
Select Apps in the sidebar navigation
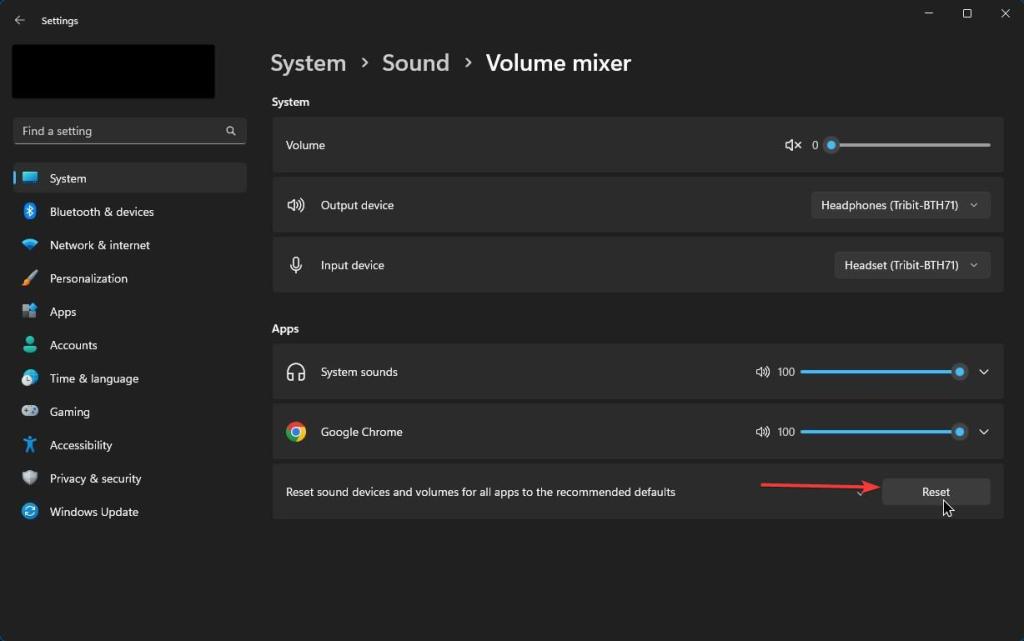[x=62, y=311]
